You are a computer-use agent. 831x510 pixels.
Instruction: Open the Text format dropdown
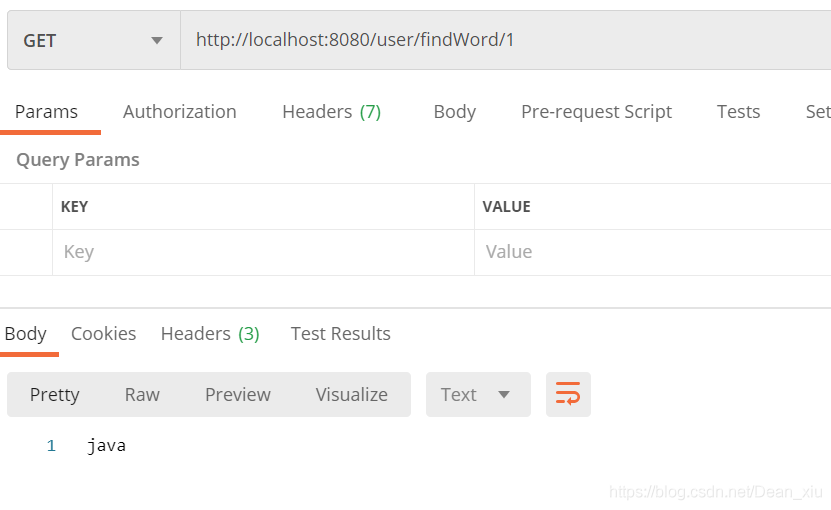click(478, 394)
